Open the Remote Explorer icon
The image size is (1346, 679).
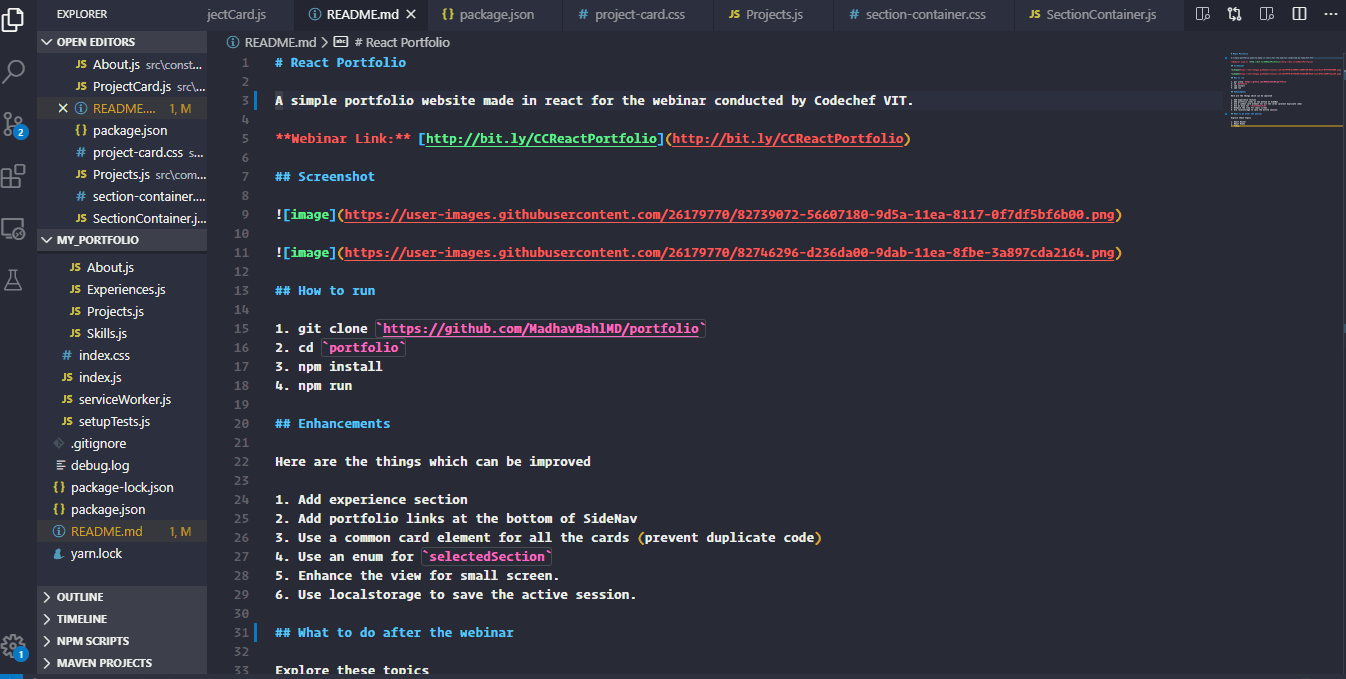click(14, 228)
